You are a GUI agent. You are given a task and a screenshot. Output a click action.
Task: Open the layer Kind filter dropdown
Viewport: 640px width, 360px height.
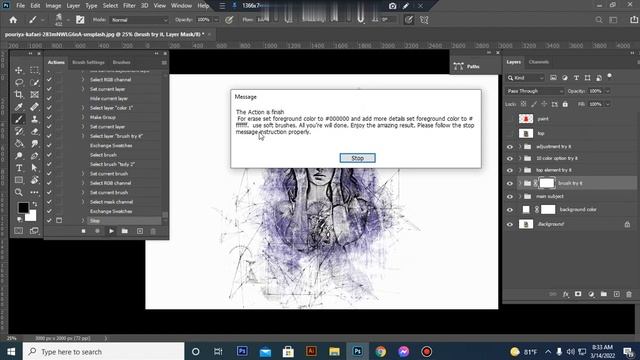pos(526,78)
